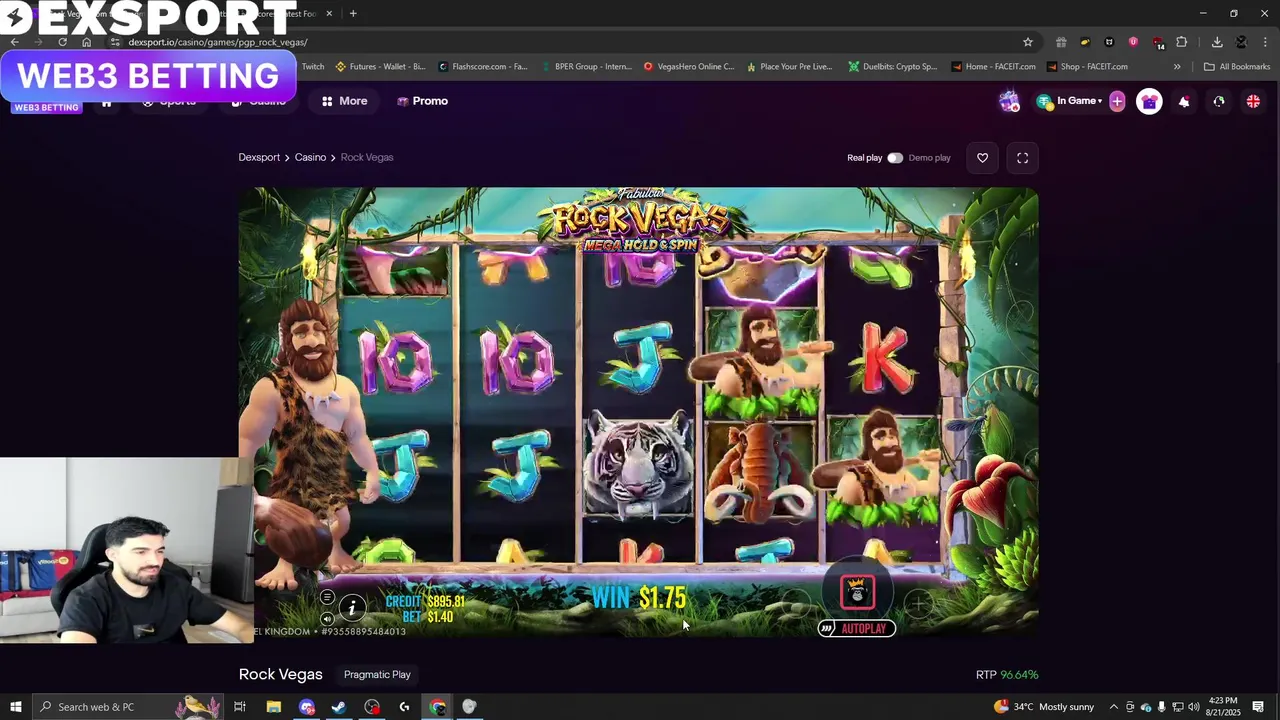The width and height of the screenshot is (1280, 720).
Task: Open the Windows notification center icon
Action: (x=1258, y=707)
